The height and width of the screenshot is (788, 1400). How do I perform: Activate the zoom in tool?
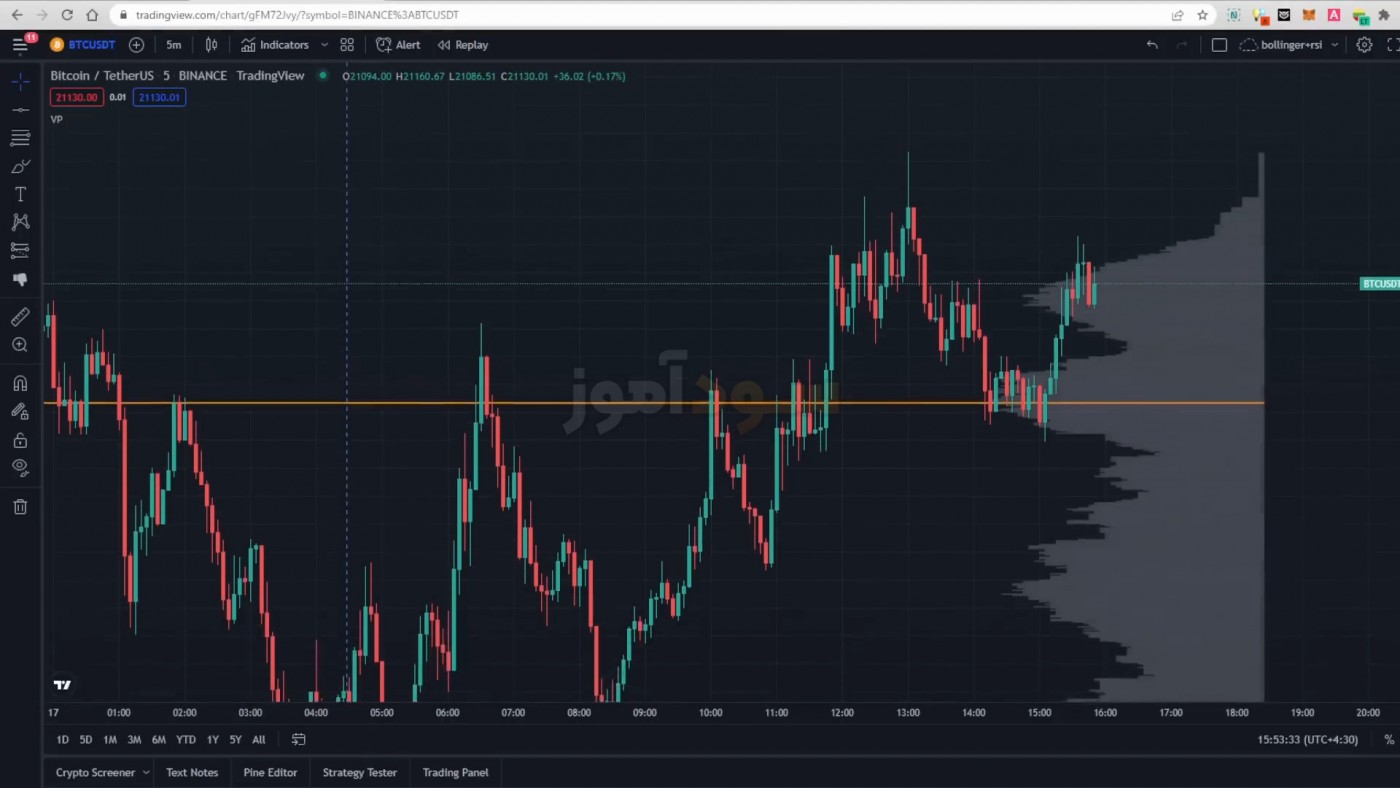(x=20, y=345)
